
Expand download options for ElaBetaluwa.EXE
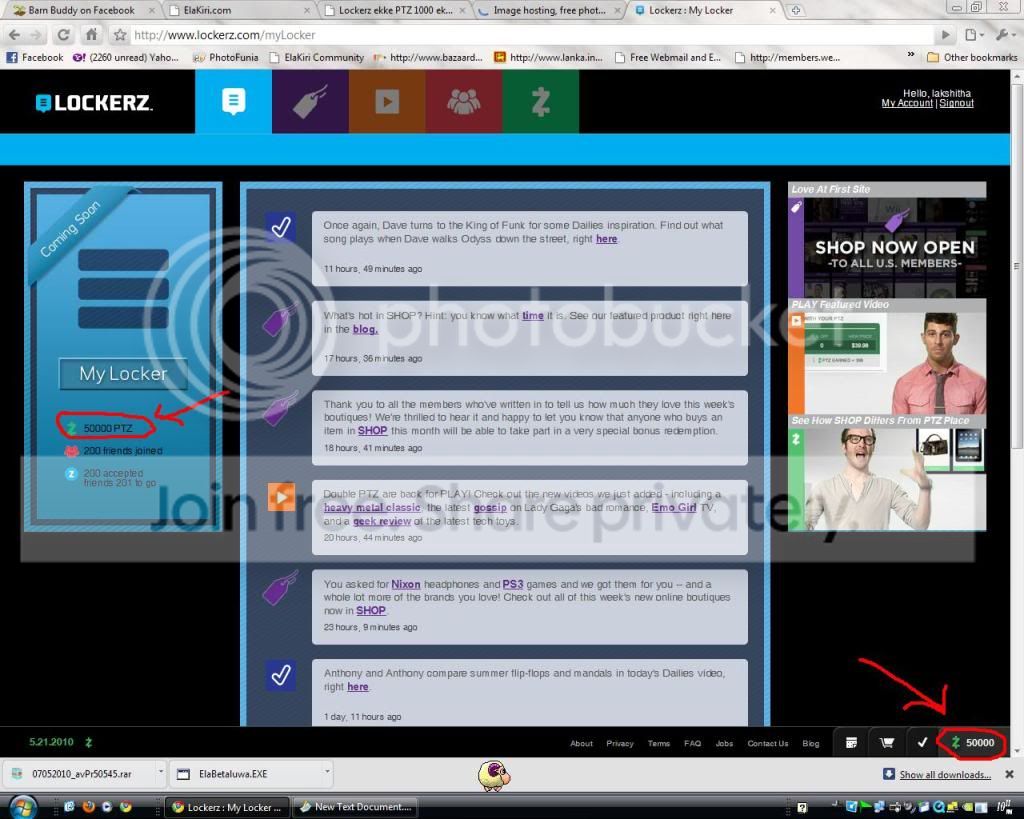[327, 772]
